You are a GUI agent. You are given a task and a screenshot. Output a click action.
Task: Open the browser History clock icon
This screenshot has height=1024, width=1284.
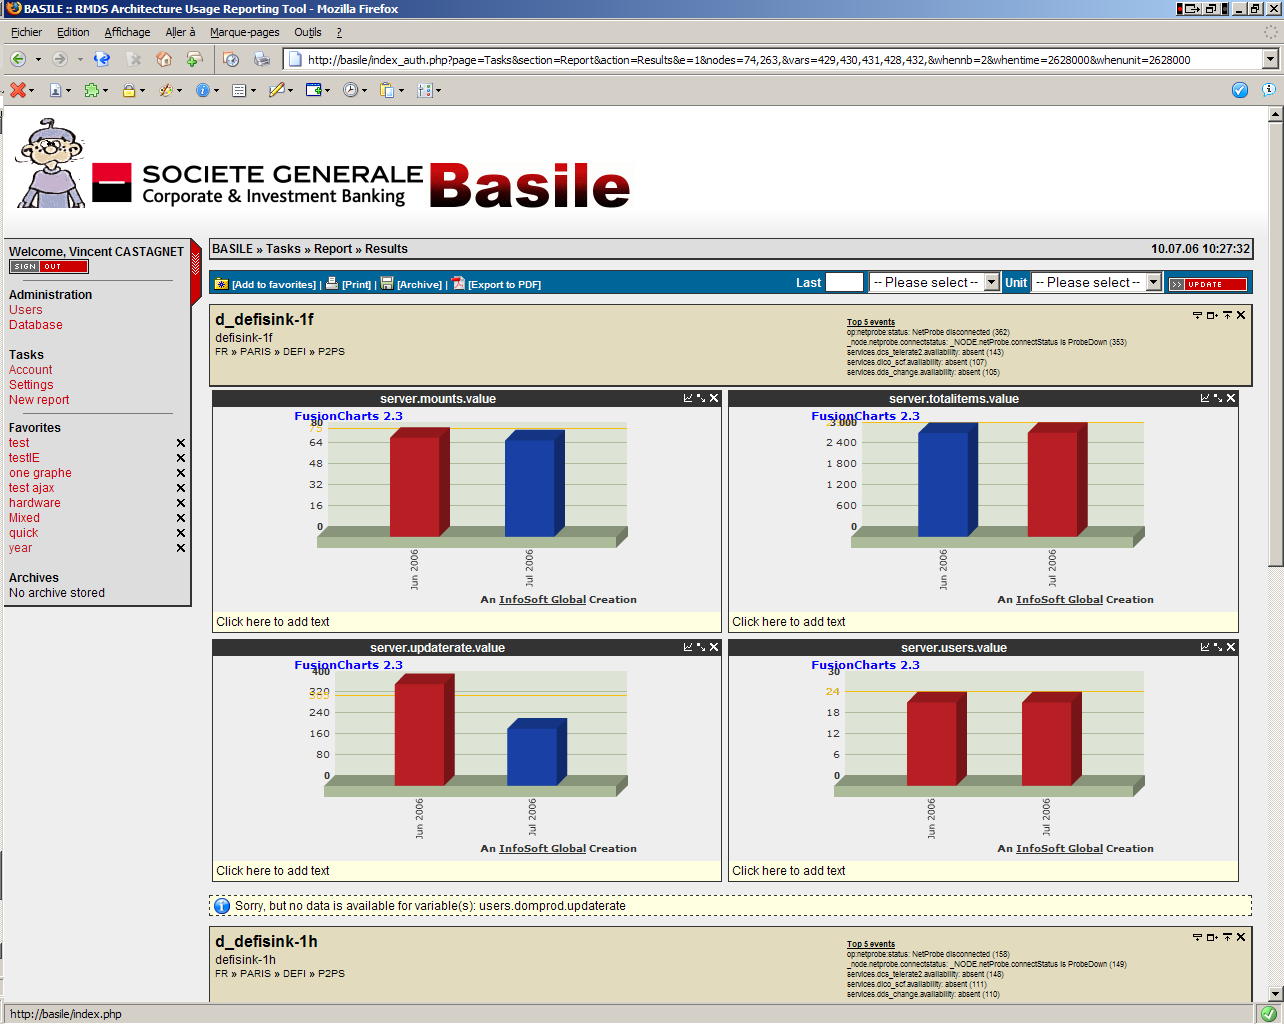(231, 60)
